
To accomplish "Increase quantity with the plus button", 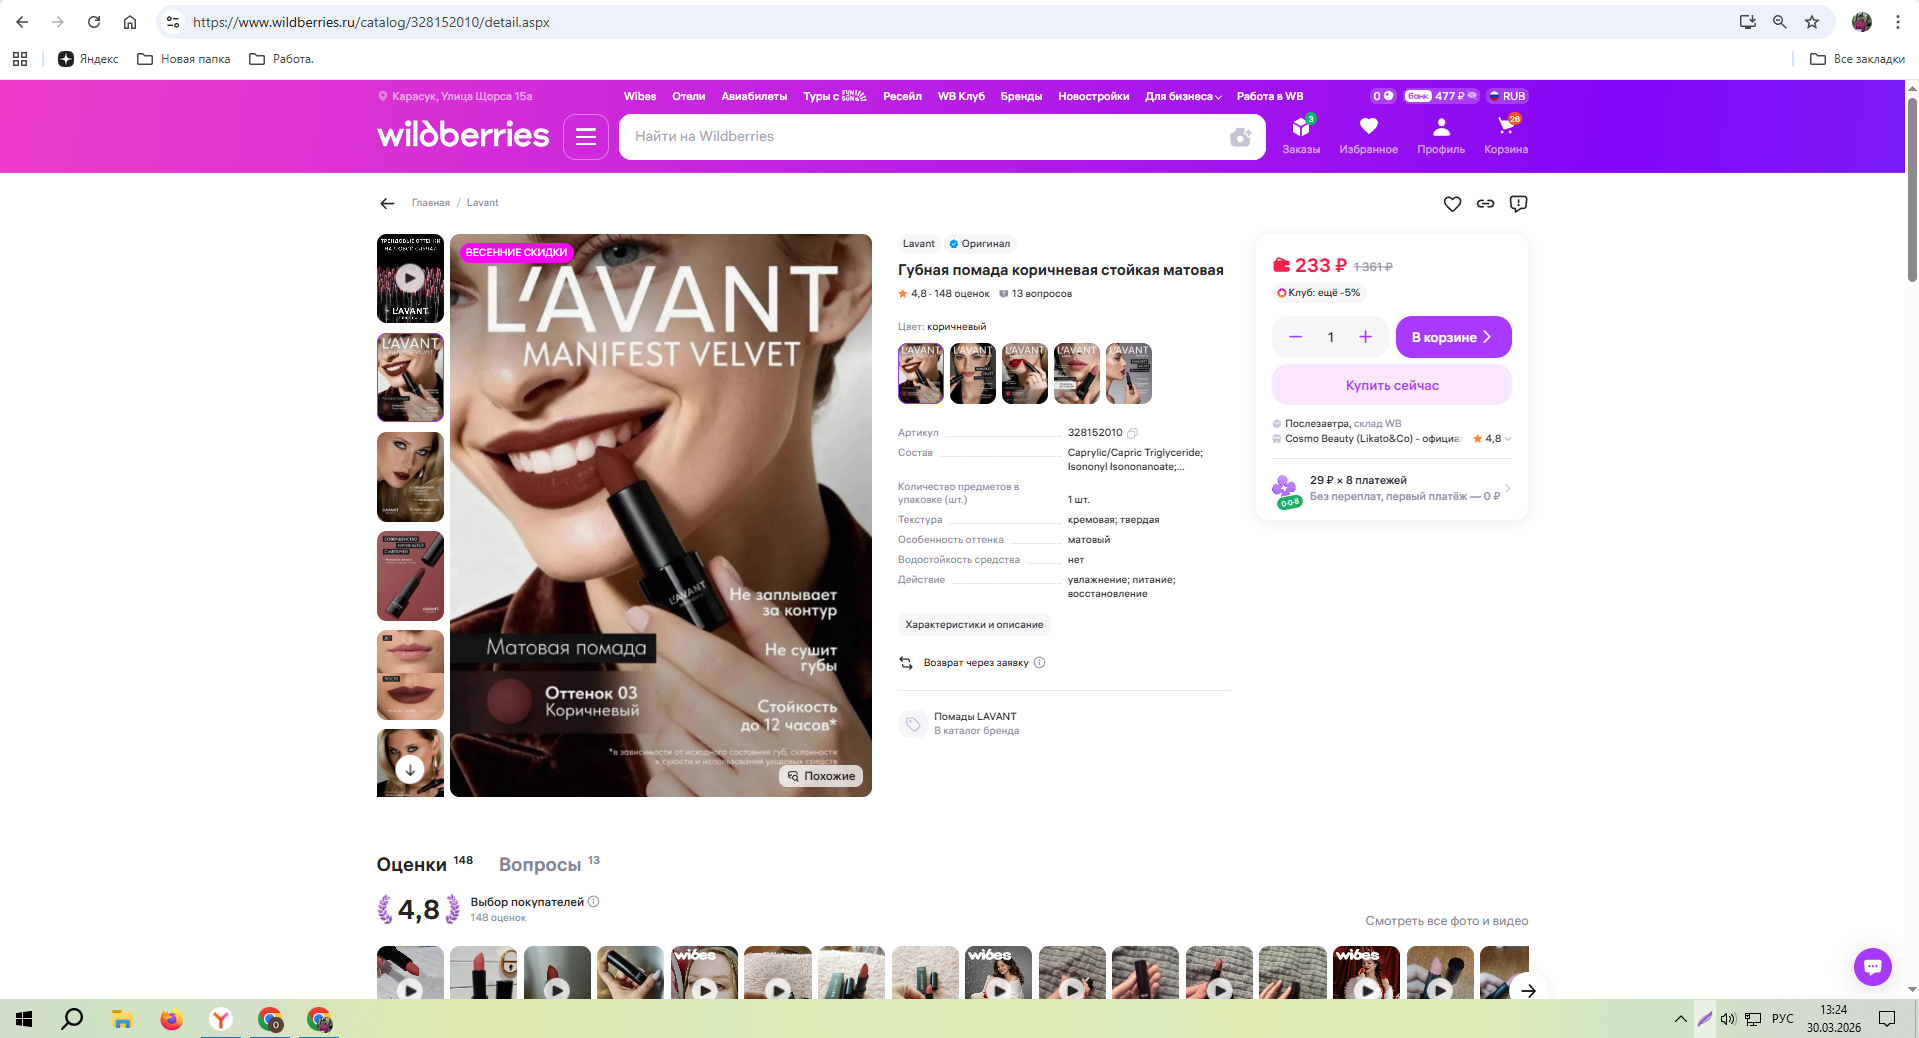I will click(x=1365, y=337).
